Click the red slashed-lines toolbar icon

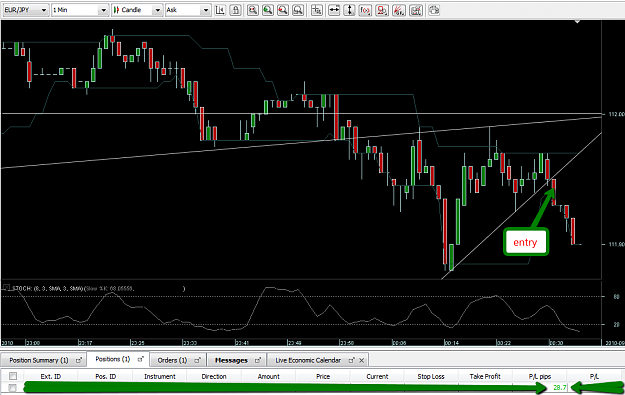click(x=399, y=10)
